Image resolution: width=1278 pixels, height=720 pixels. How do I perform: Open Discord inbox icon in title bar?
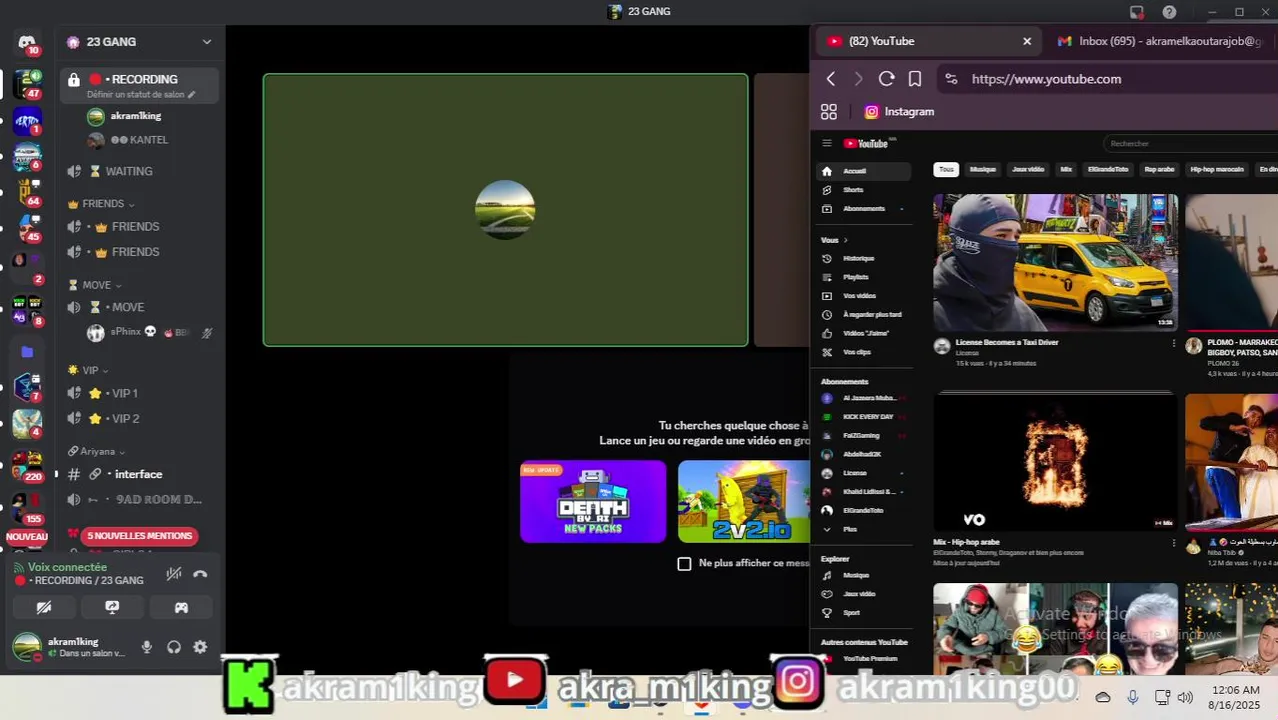(1137, 12)
